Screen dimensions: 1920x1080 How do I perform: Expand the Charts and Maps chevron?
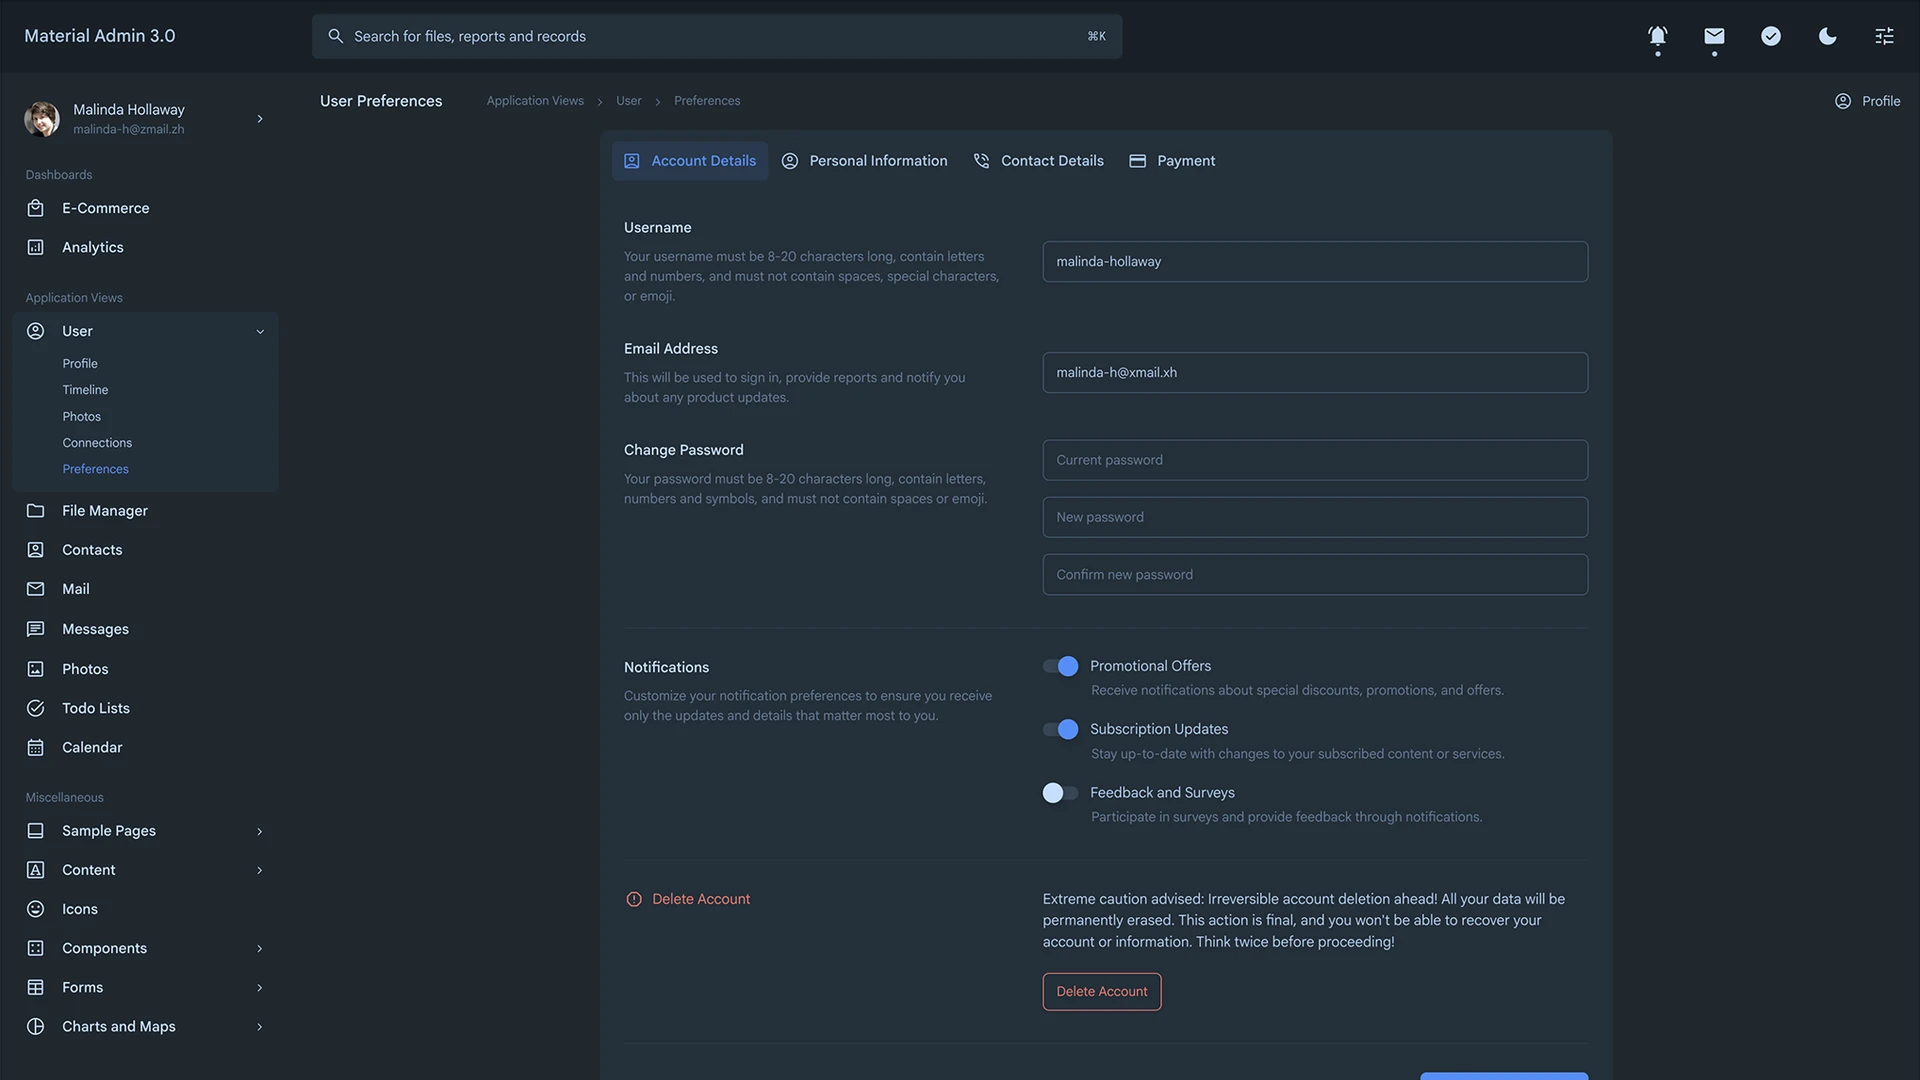260,1026
